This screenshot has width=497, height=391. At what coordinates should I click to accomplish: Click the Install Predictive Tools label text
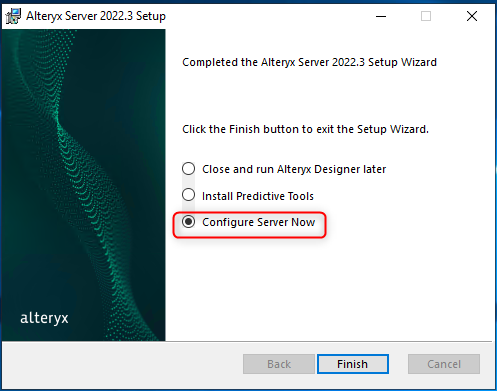(258, 196)
